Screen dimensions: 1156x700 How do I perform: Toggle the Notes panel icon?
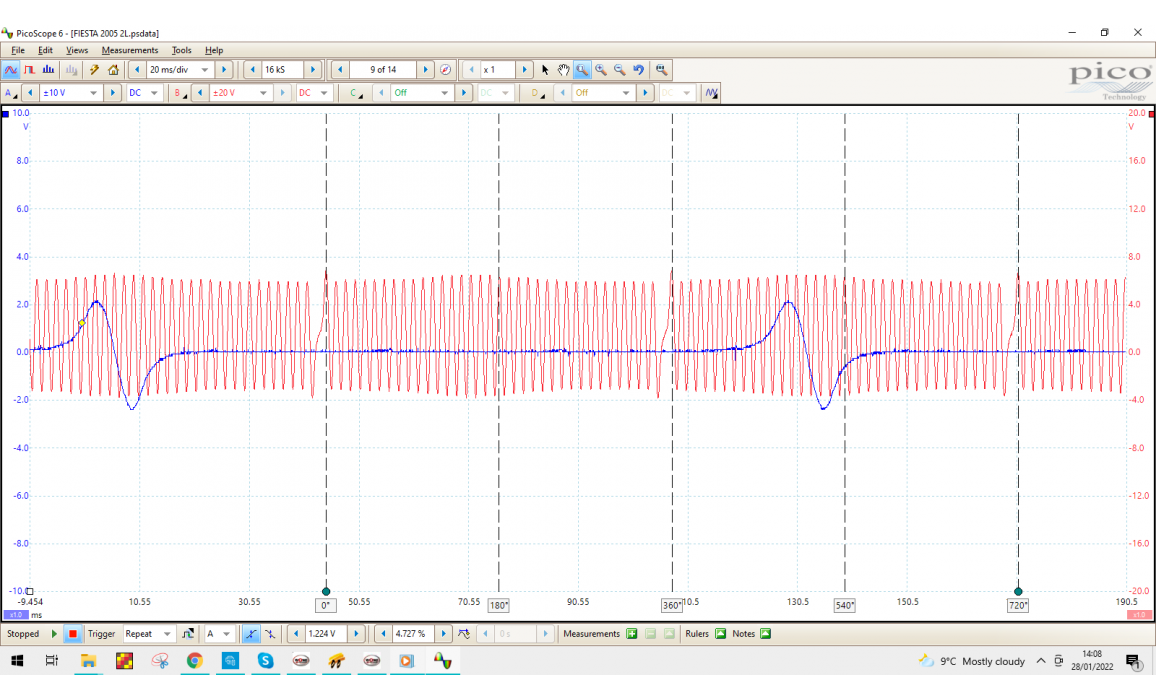click(765, 634)
